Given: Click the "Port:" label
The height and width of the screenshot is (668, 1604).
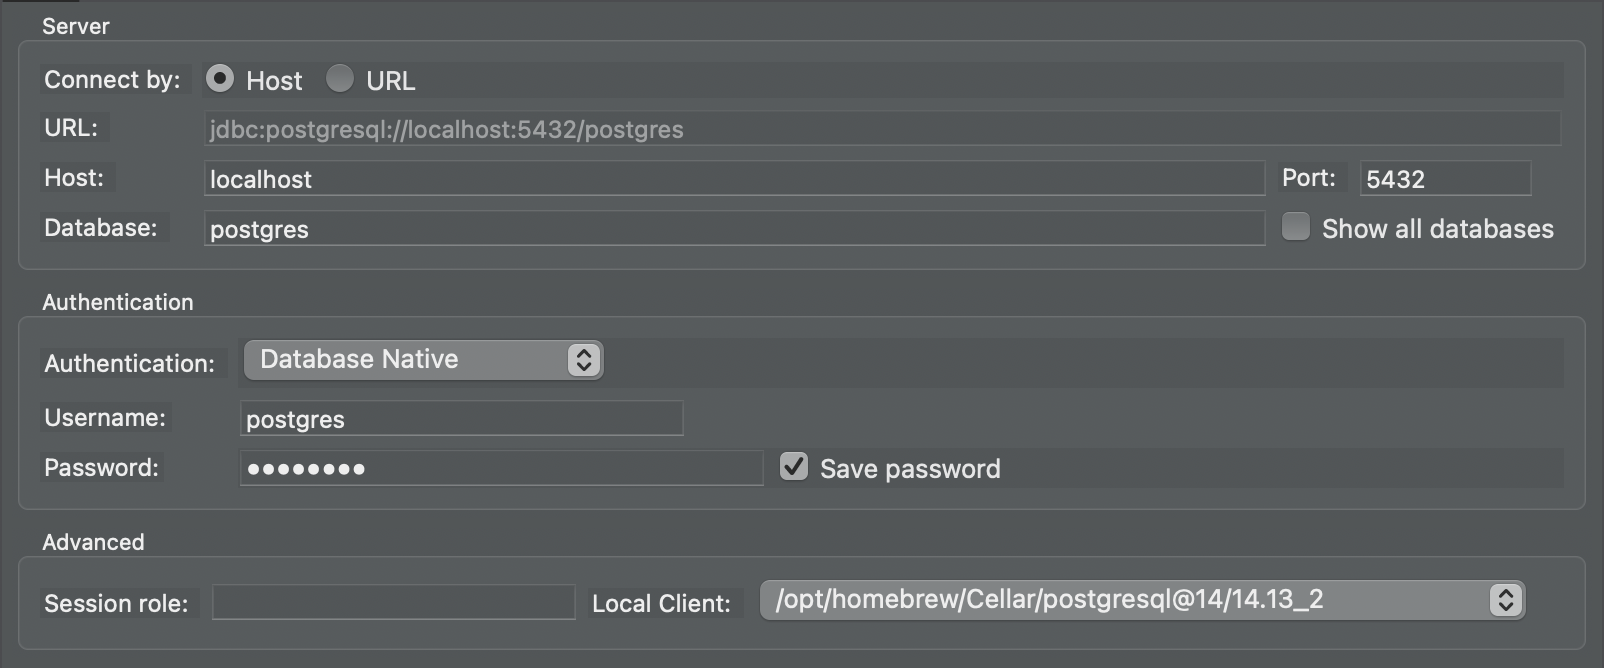Looking at the screenshot, I should 1308,178.
